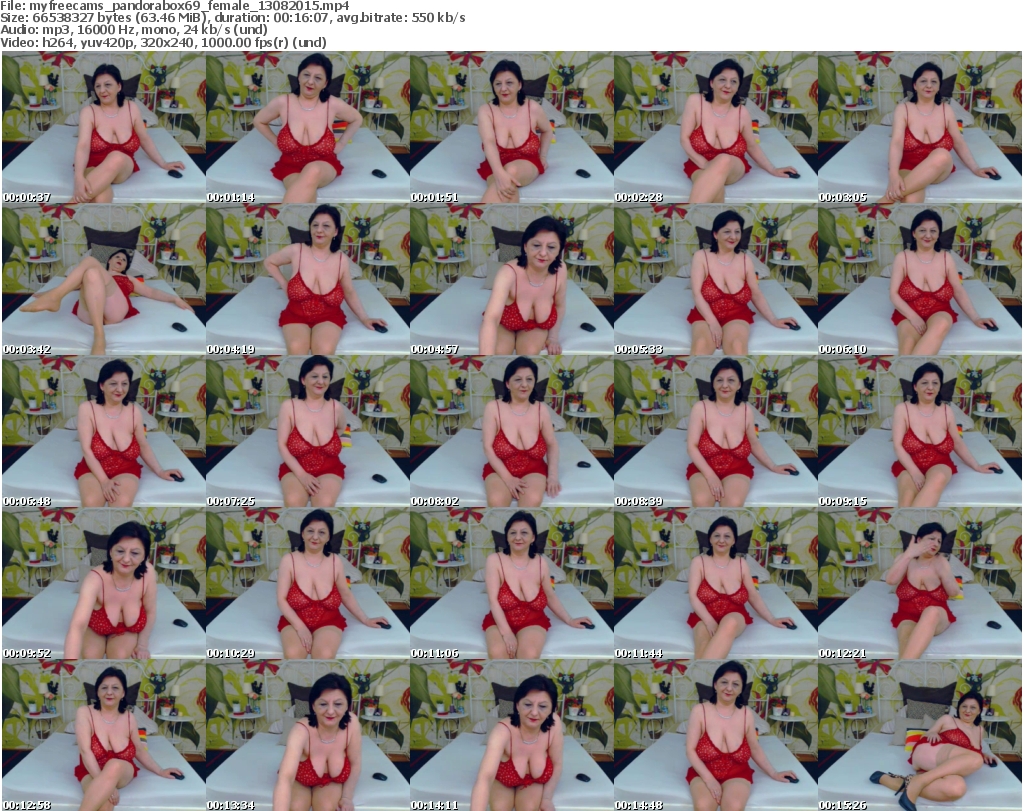Image resolution: width=1024 pixels, height=811 pixels.
Task: Select the thumbnail stamped 00:10:29
Action: pyautogui.click(x=308, y=583)
